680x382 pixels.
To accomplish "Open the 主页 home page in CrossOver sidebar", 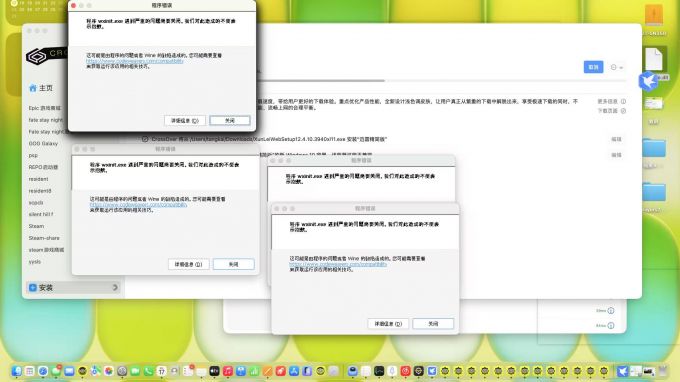I will [x=41, y=88].
